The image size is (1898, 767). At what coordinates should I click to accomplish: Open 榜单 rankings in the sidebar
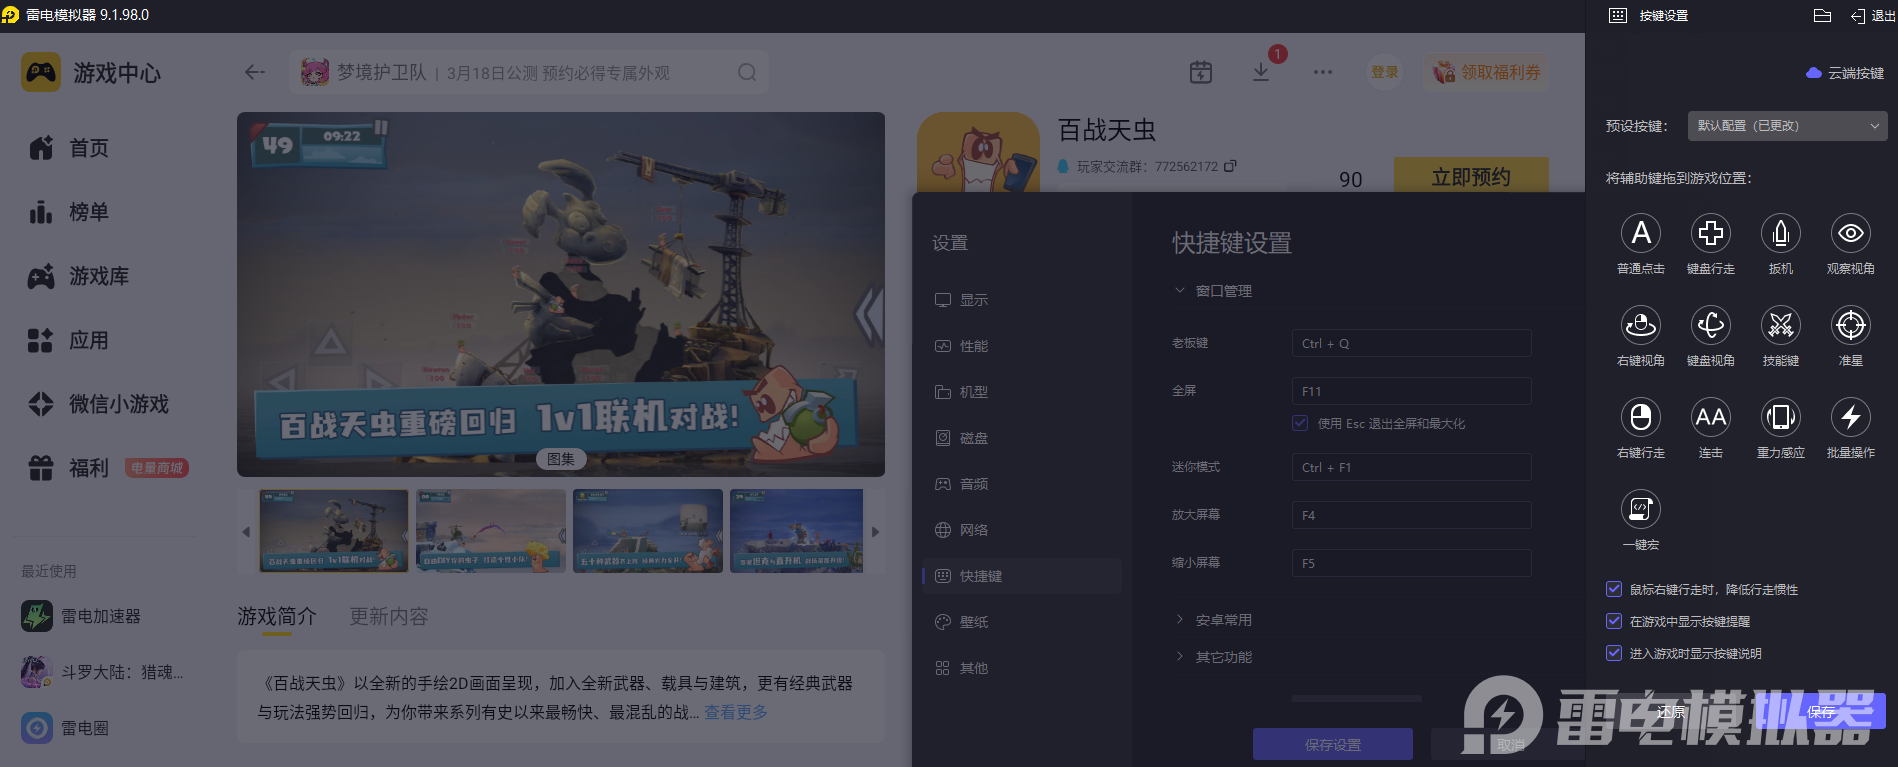point(68,212)
